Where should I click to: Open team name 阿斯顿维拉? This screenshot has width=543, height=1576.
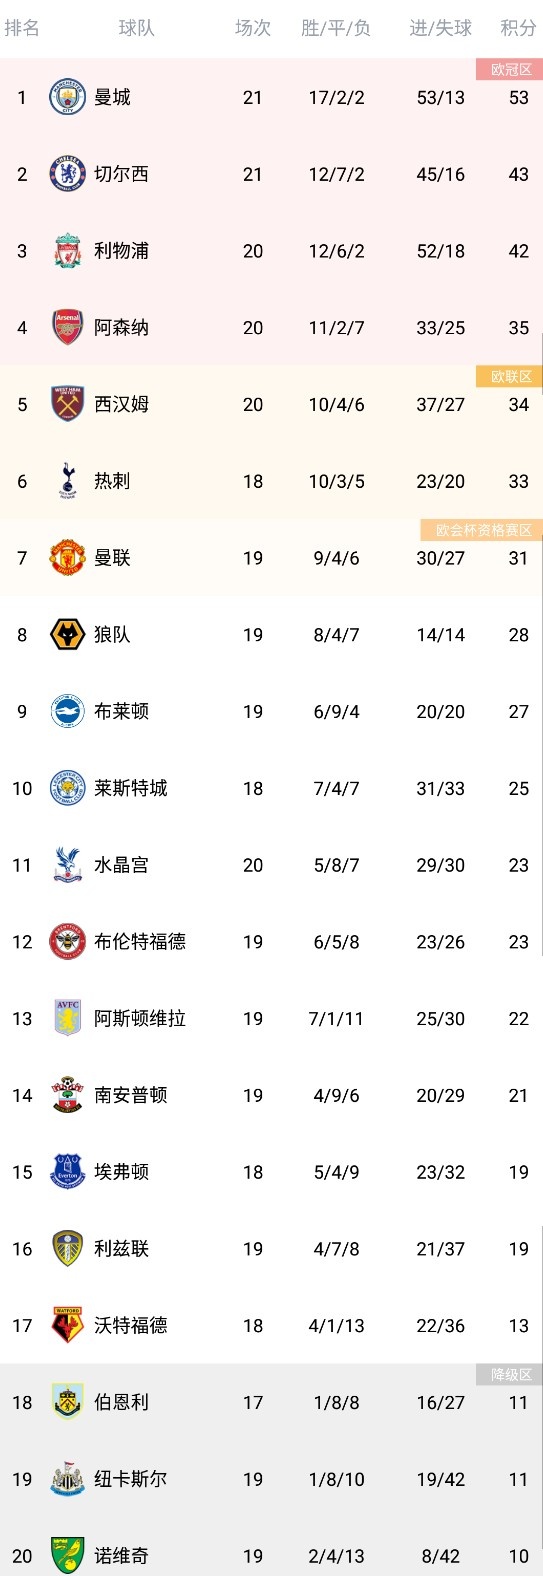click(140, 1018)
